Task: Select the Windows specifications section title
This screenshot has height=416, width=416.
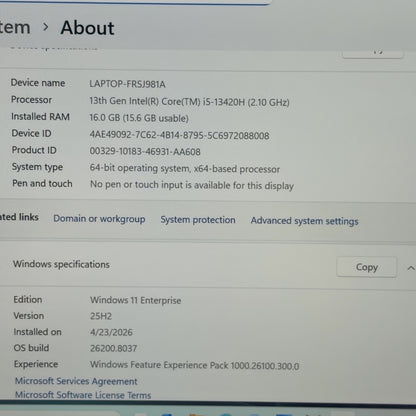Action: pos(61,264)
